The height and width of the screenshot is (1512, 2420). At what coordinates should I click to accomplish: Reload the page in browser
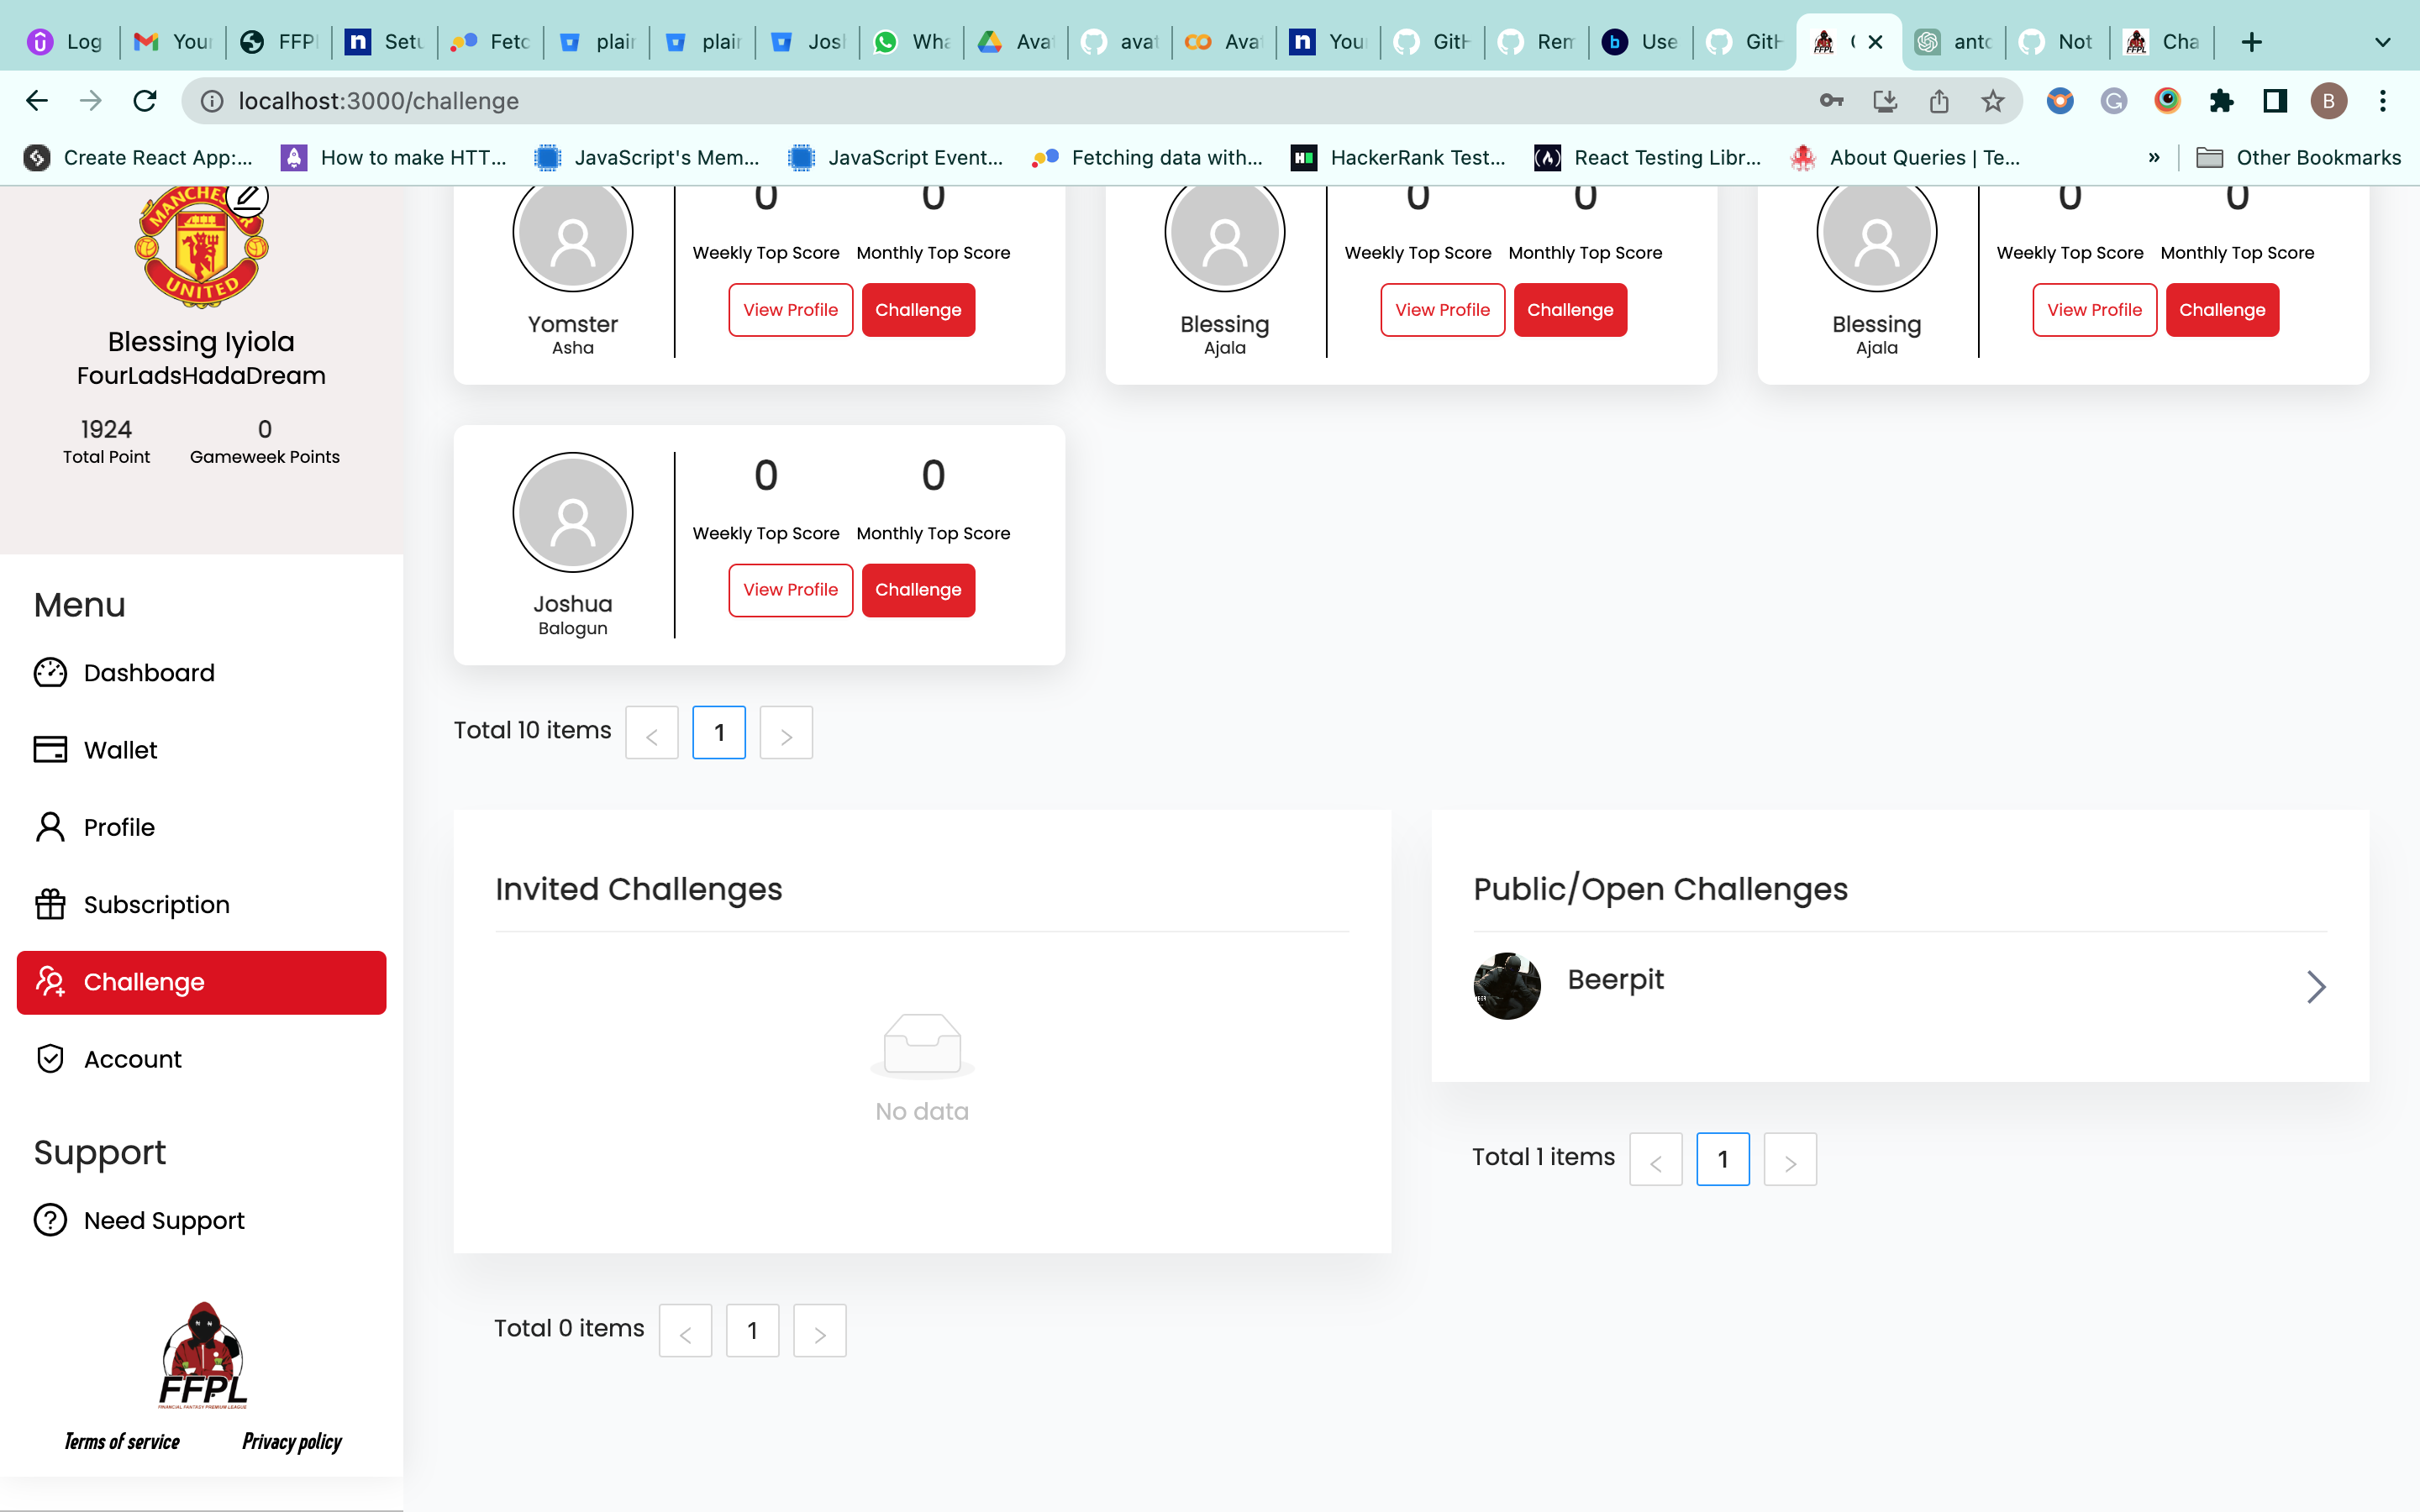[x=145, y=101]
